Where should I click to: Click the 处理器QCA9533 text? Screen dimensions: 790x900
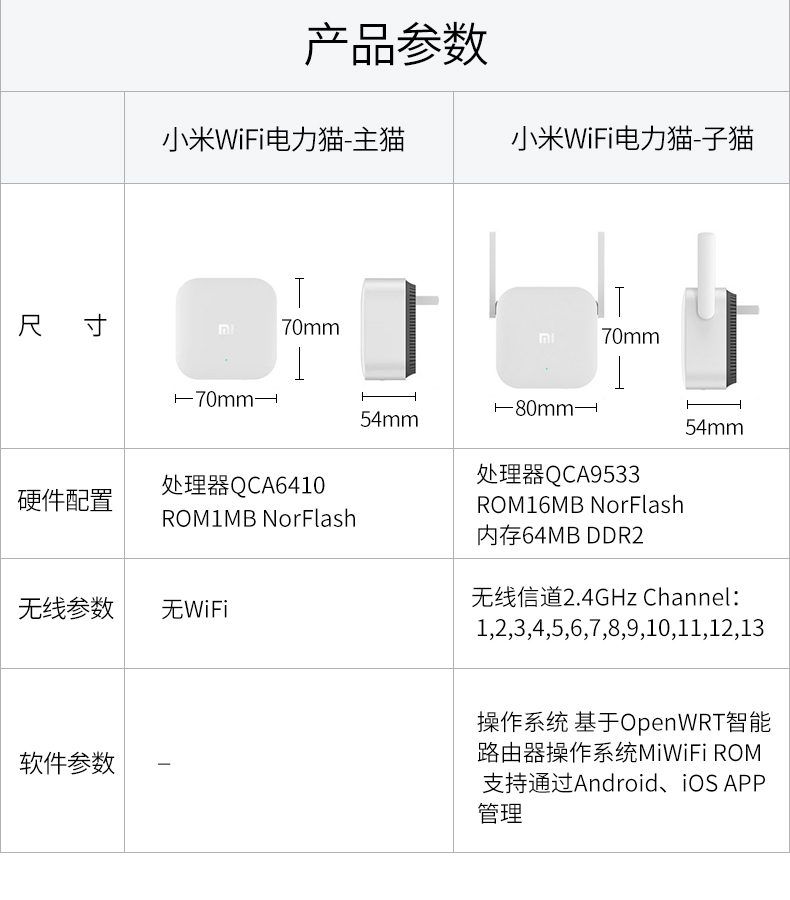click(x=558, y=475)
